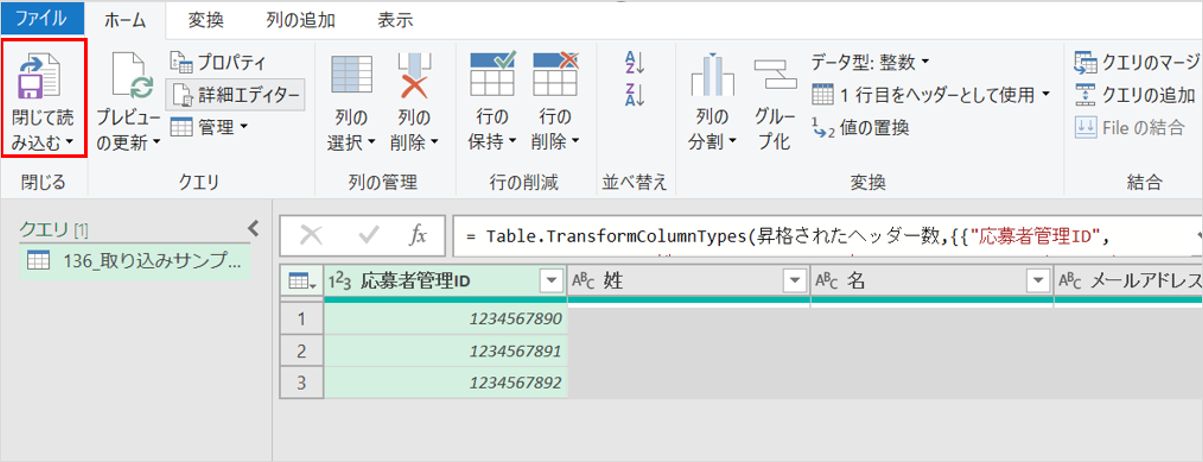1203x462 pixels.
Task: Switch to the 変換 tab
Action: (206, 19)
